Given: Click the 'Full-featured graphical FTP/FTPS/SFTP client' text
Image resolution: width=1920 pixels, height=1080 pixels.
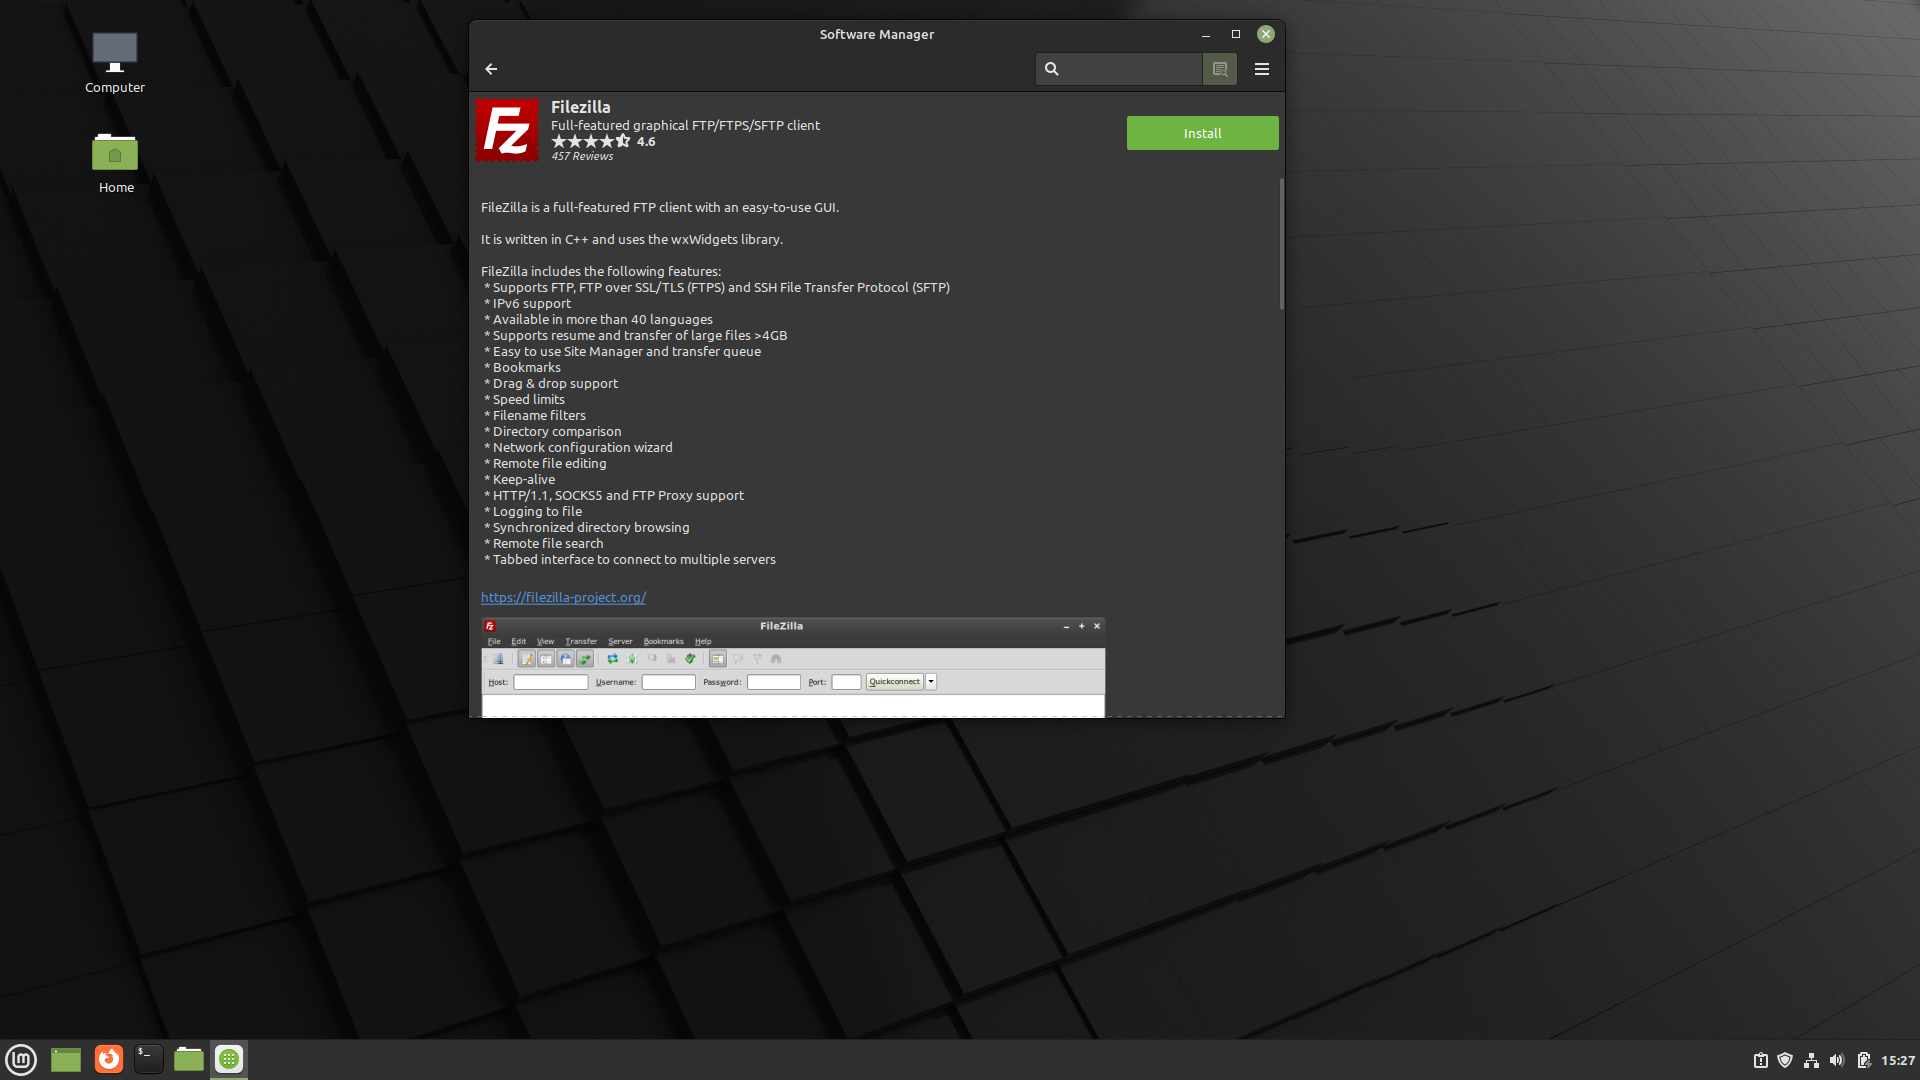Looking at the screenshot, I should (685, 125).
